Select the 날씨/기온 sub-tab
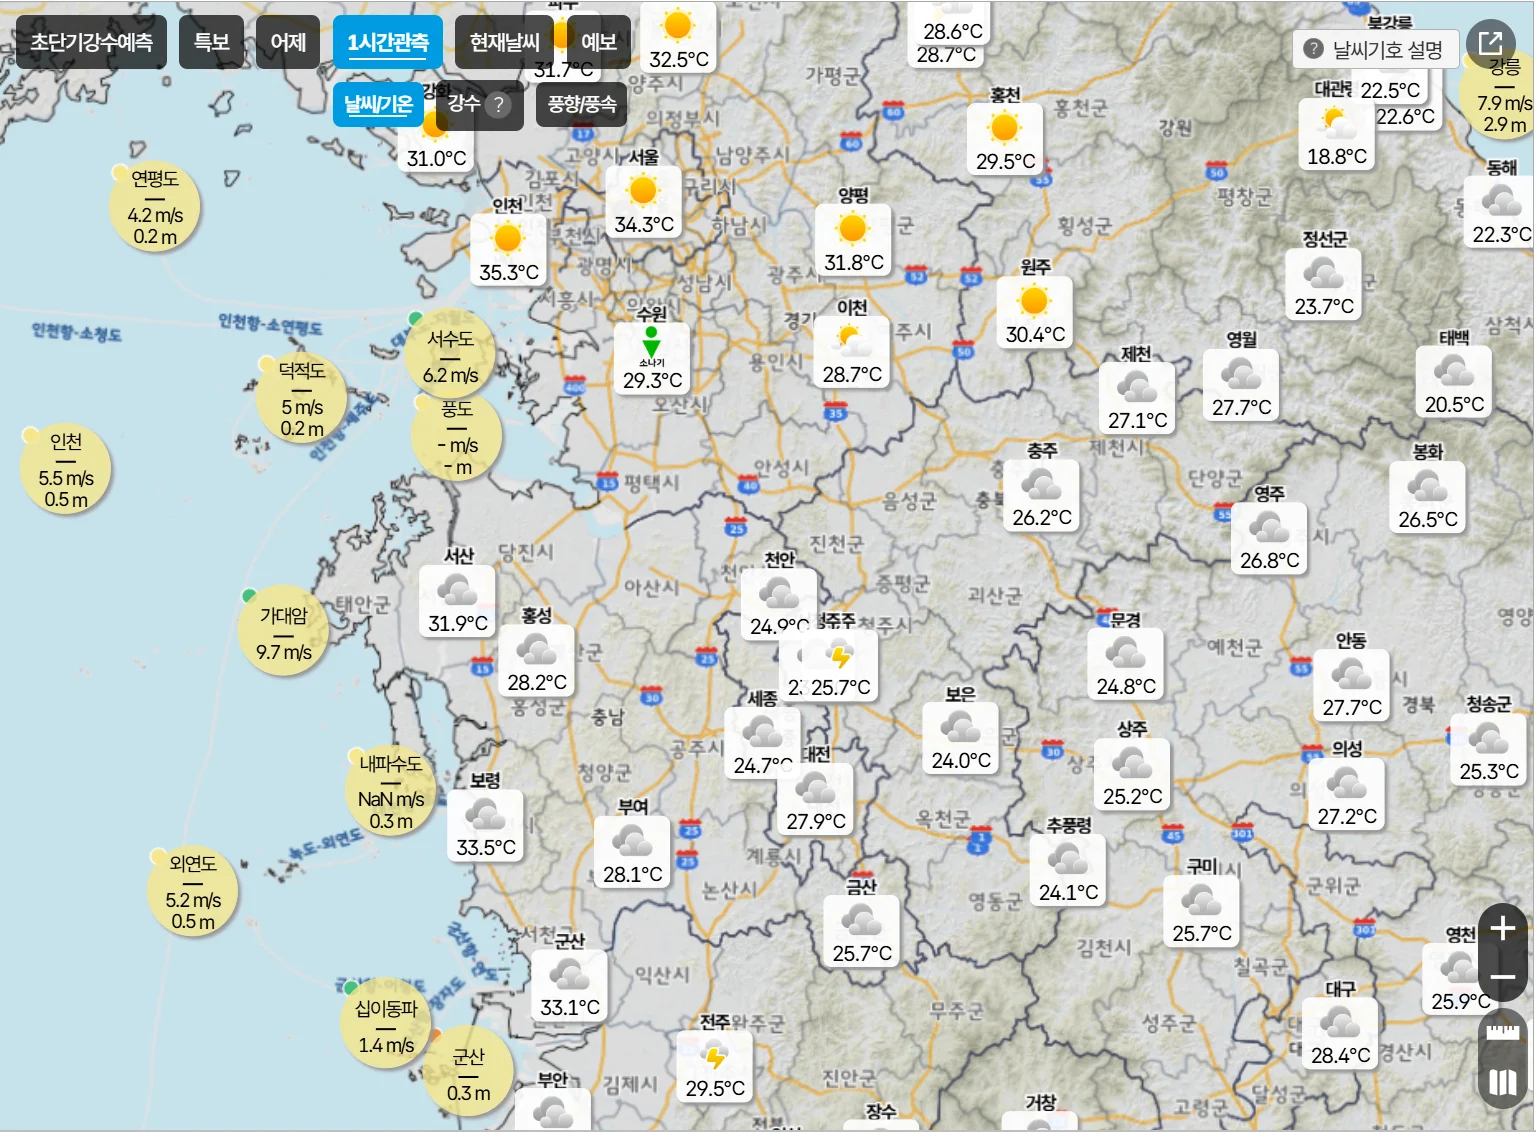The width and height of the screenshot is (1536, 1132). pyautogui.click(x=378, y=104)
